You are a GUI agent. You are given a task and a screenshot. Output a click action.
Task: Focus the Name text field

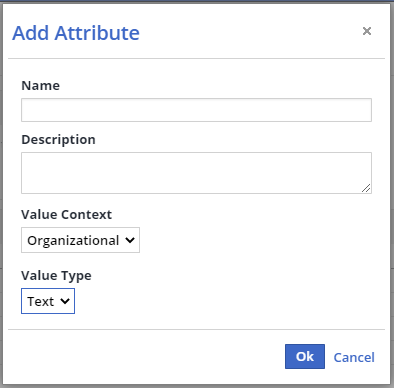[196, 110]
